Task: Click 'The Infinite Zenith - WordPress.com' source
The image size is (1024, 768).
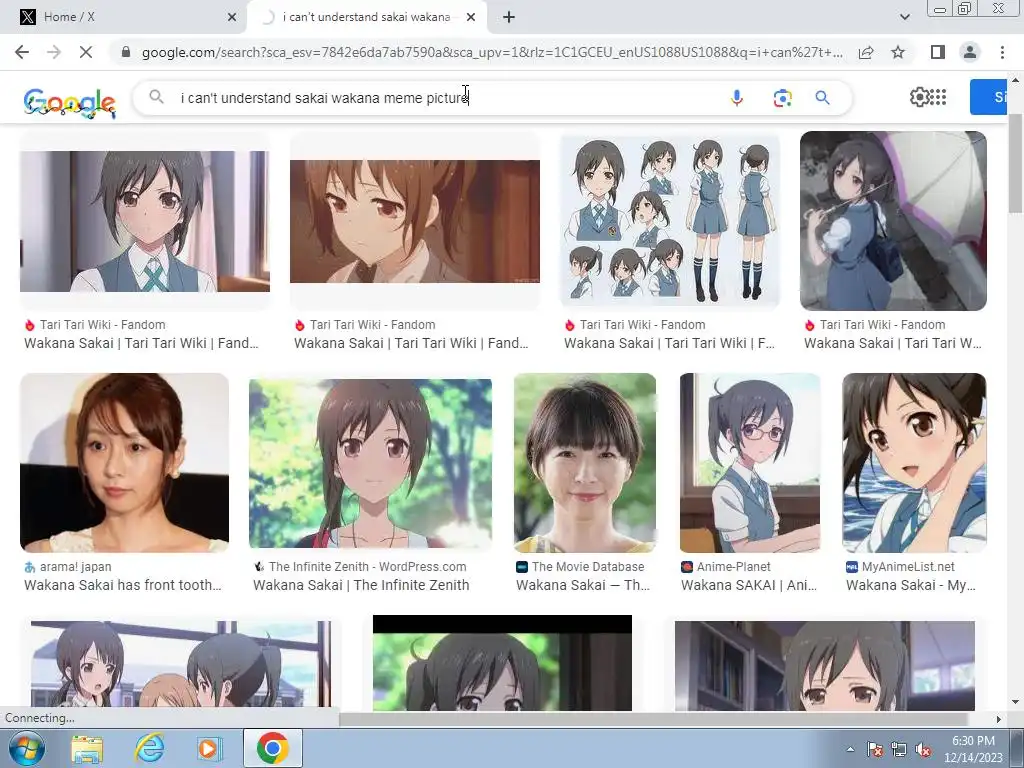Action: tap(368, 567)
